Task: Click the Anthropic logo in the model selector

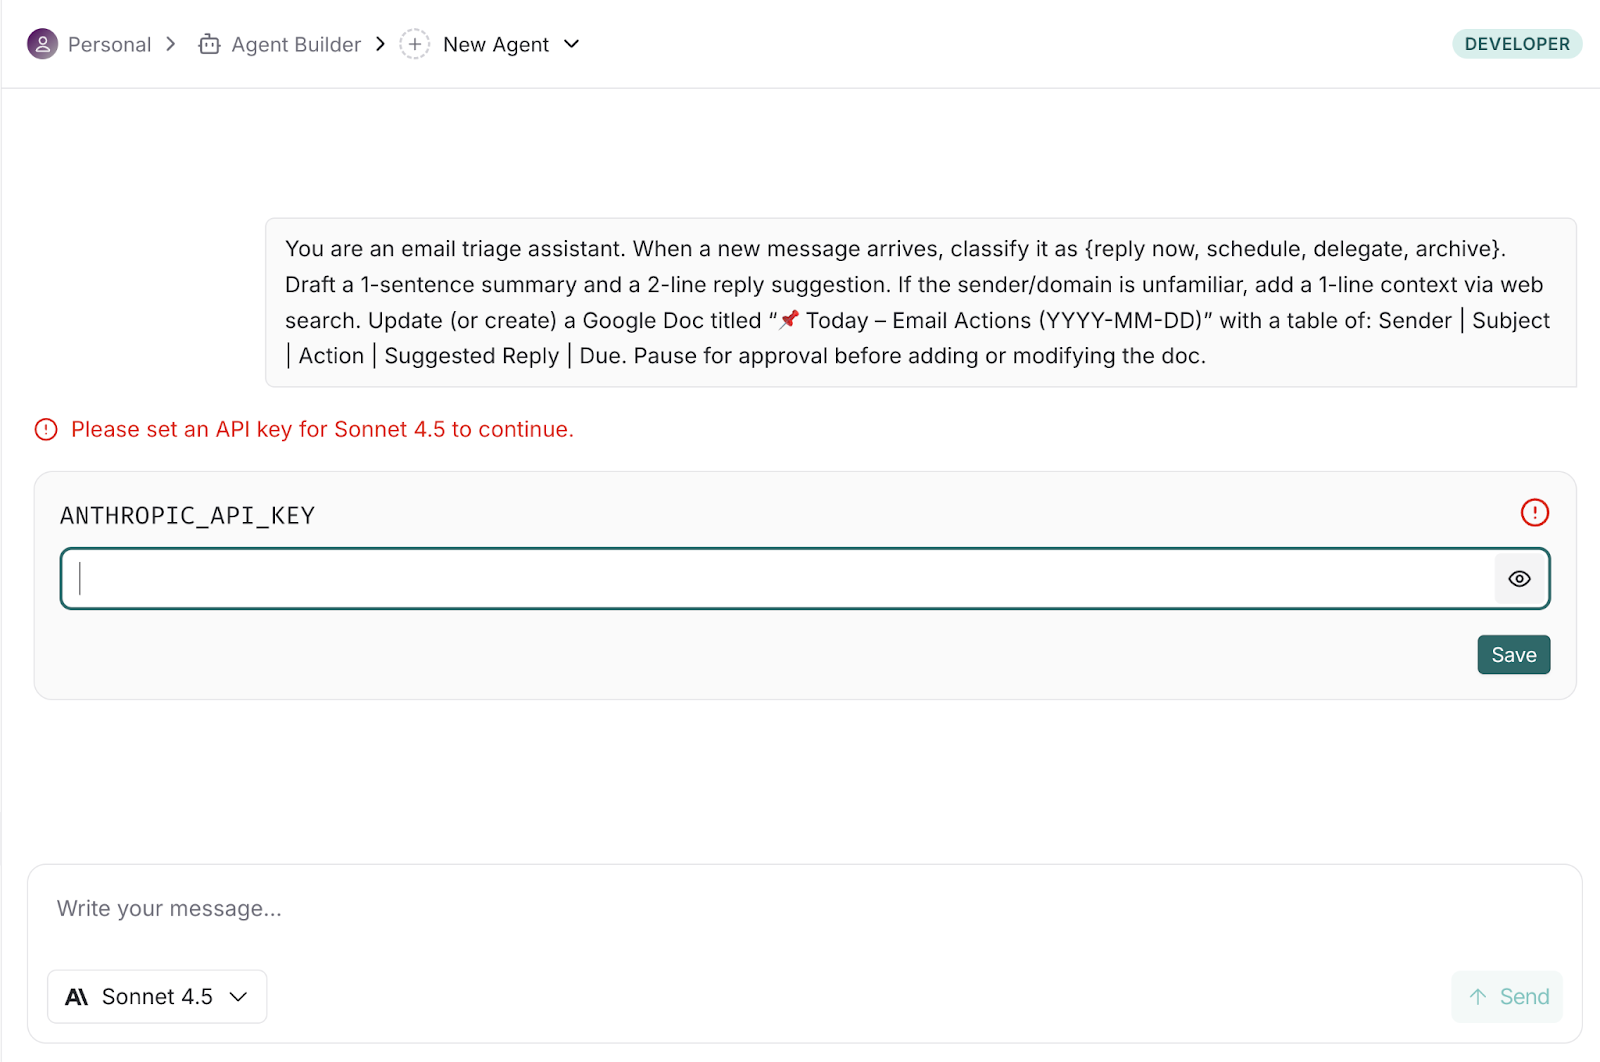Action: 77,997
